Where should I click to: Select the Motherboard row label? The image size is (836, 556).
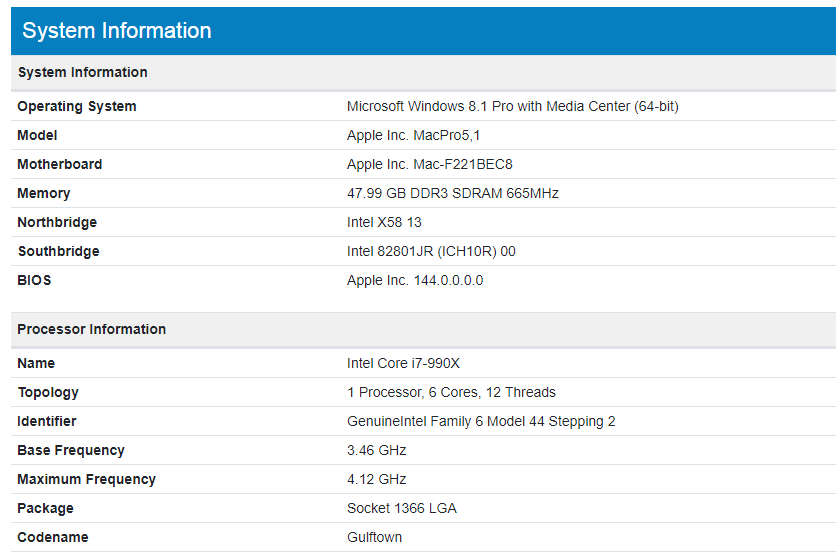(x=60, y=164)
